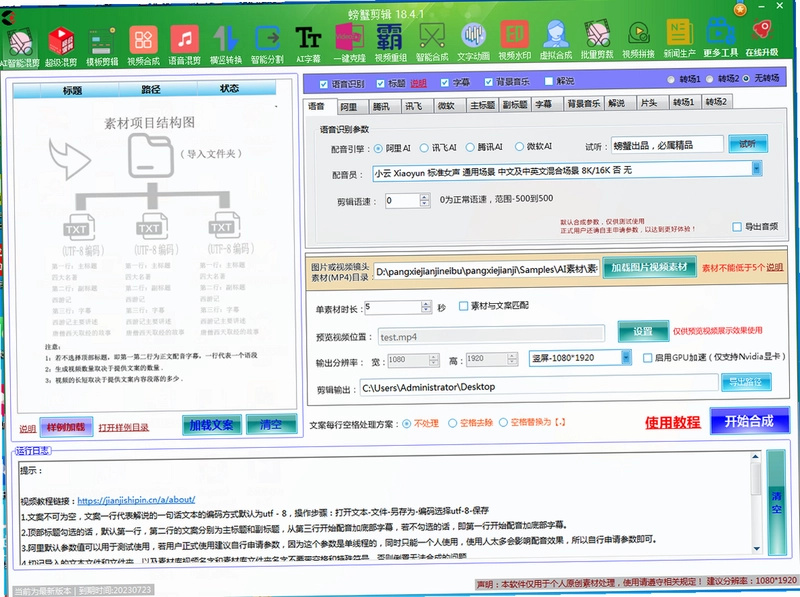
Task: Expand the 竖屏-1080*1920 resolution dropdown
Action: point(626,358)
